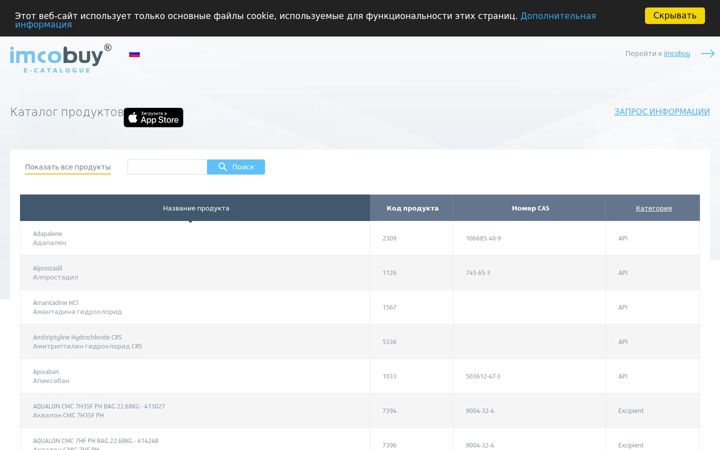Click the Russian flag language icon
Screen dimensions: 720x450
tap(134, 54)
